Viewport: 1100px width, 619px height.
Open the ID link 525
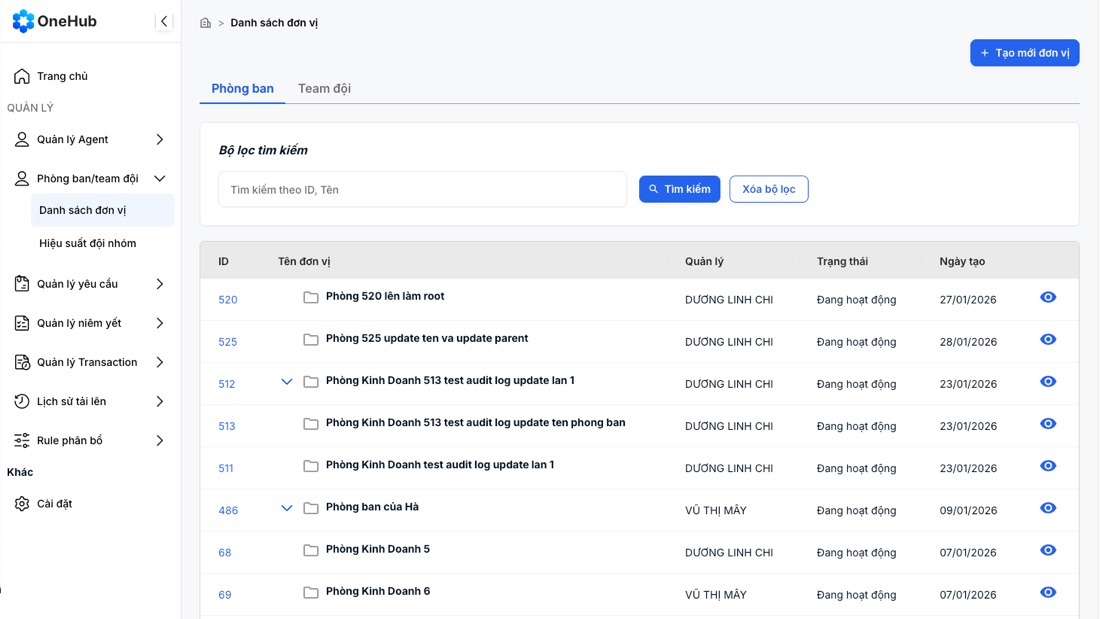click(228, 342)
